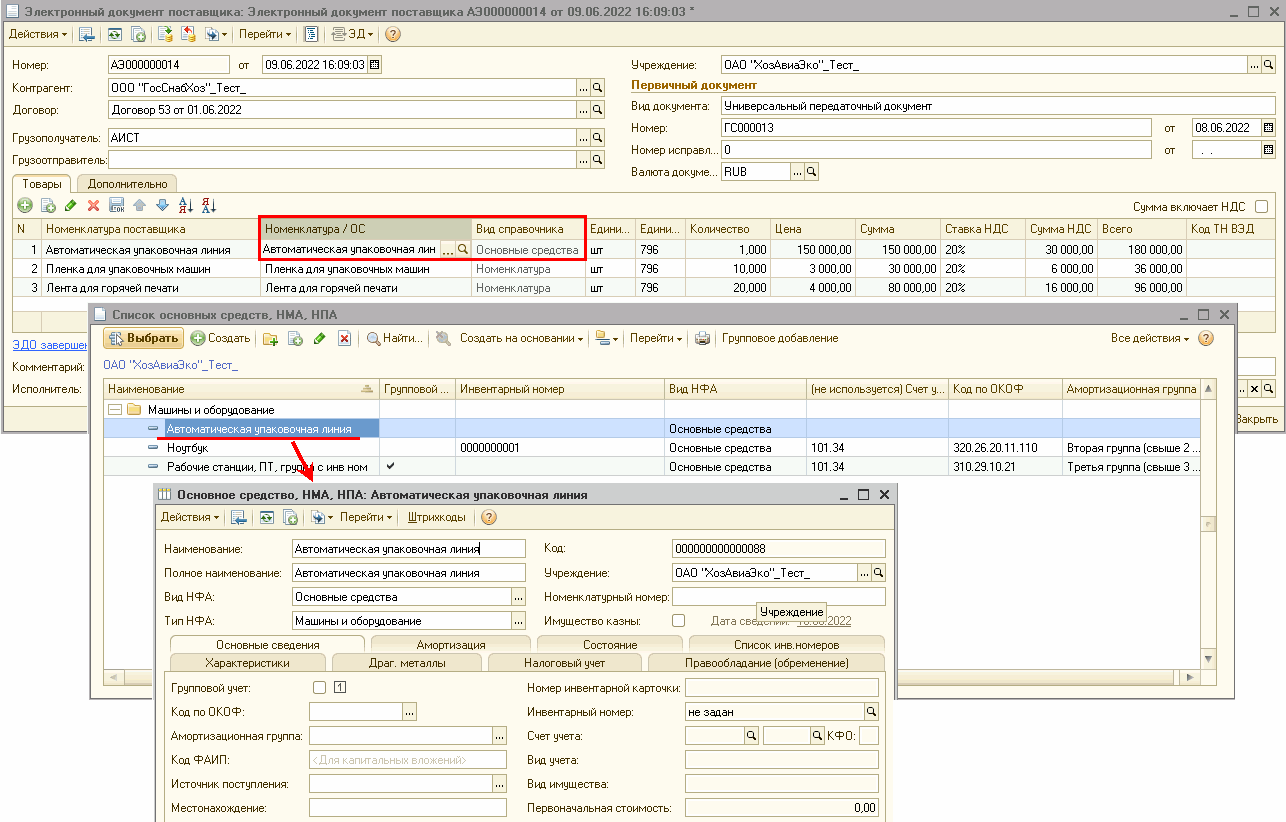Click the add row icon in the Товары toolbar
1286x822 pixels.
[x=23, y=205]
